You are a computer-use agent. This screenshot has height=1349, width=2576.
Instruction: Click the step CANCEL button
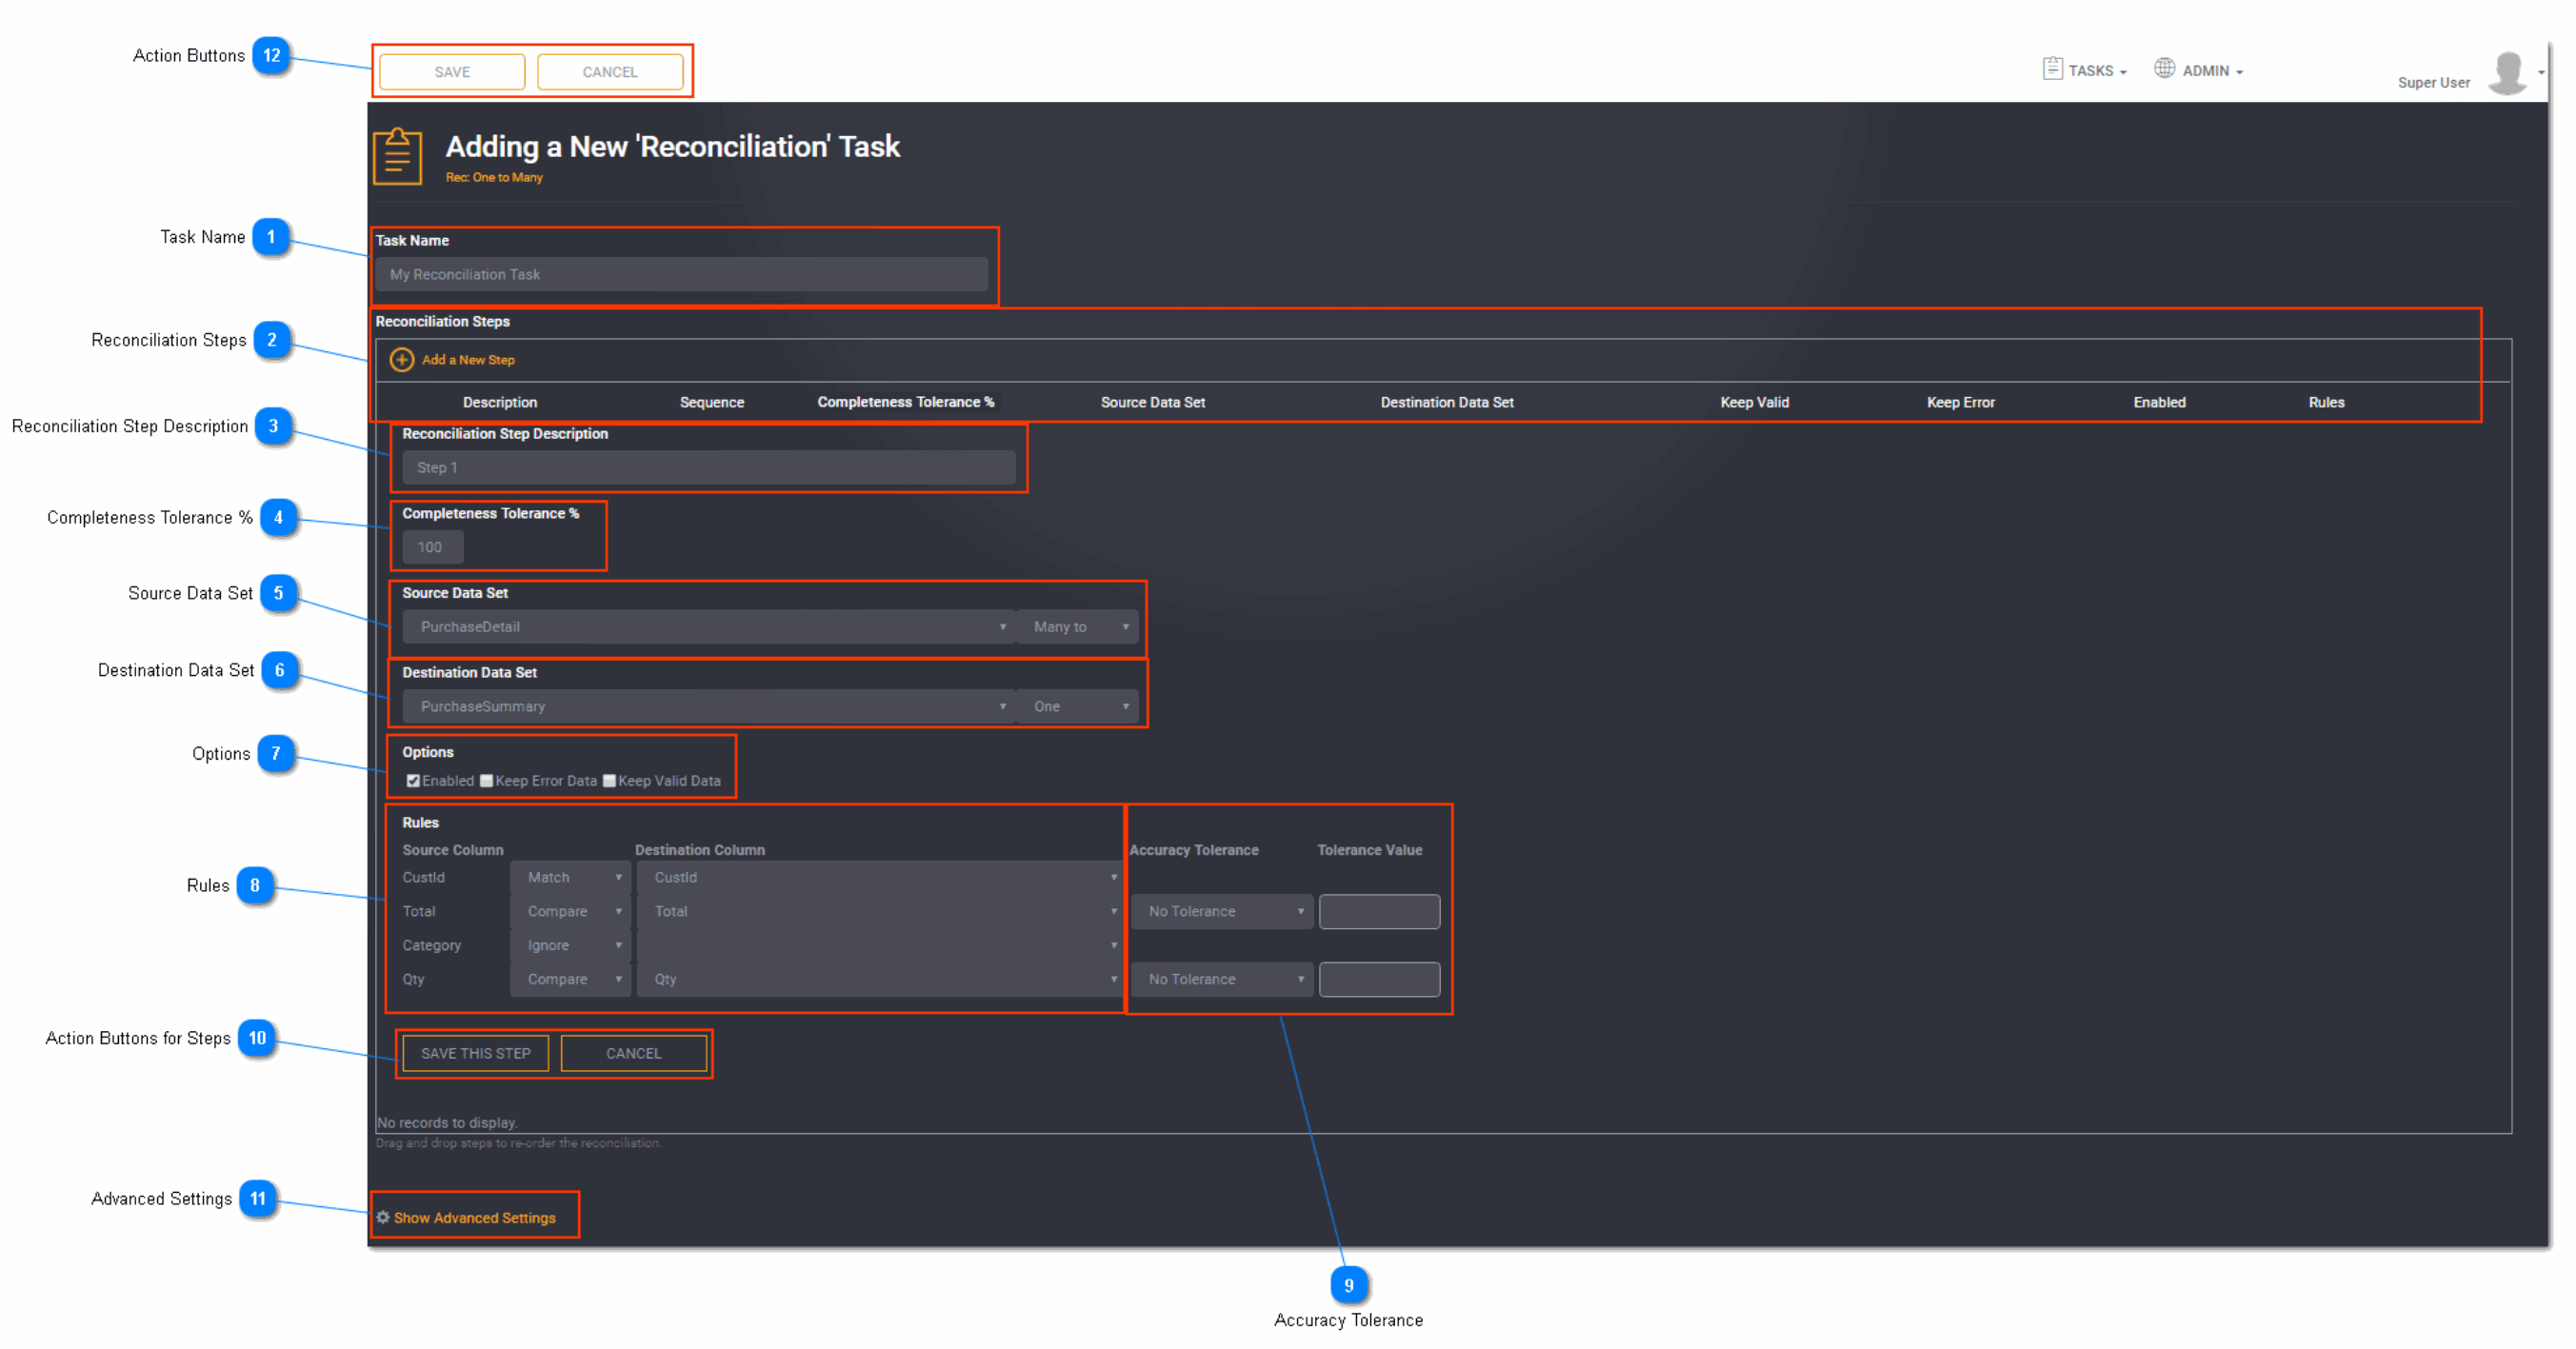634,1054
